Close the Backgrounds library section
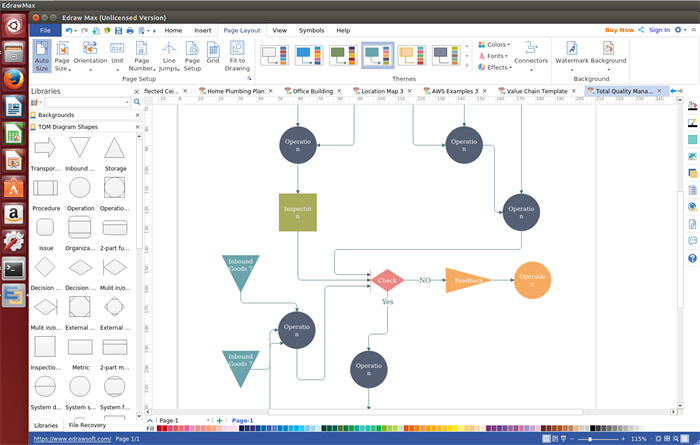The width and height of the screenshot is (700, 445). (x=138, y=115)
